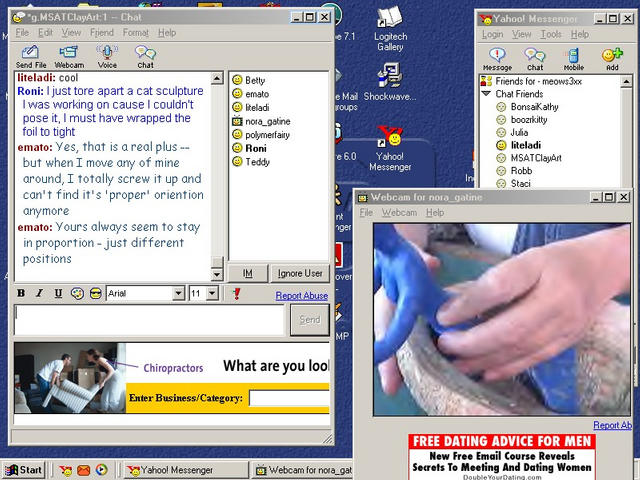Click the IM button
Screen dimensions: 640x480
coord(248,273)
